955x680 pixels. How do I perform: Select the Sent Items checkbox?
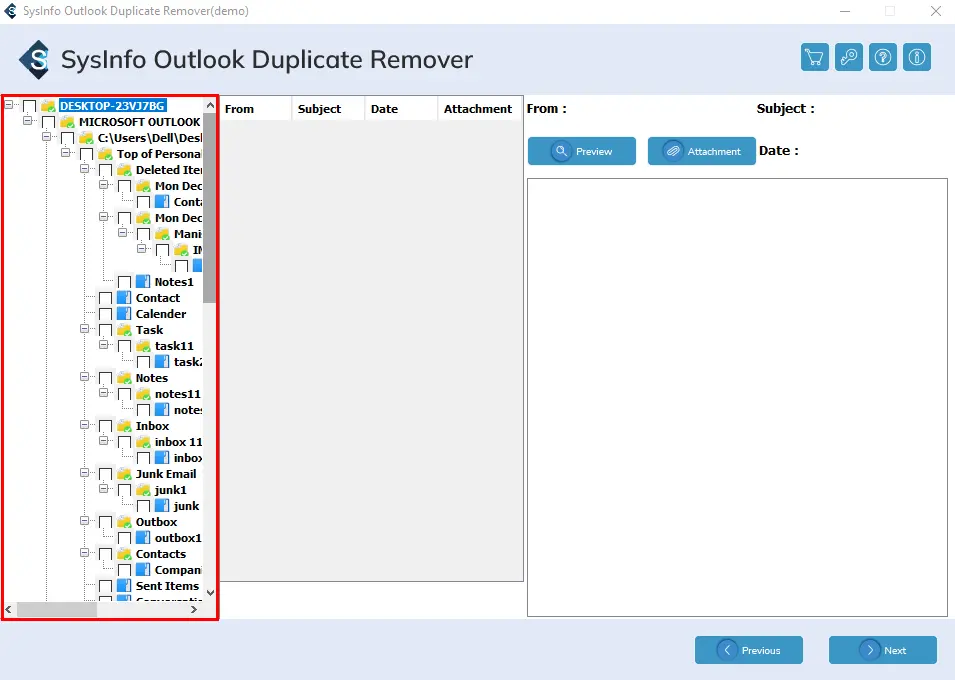(105, 587)
